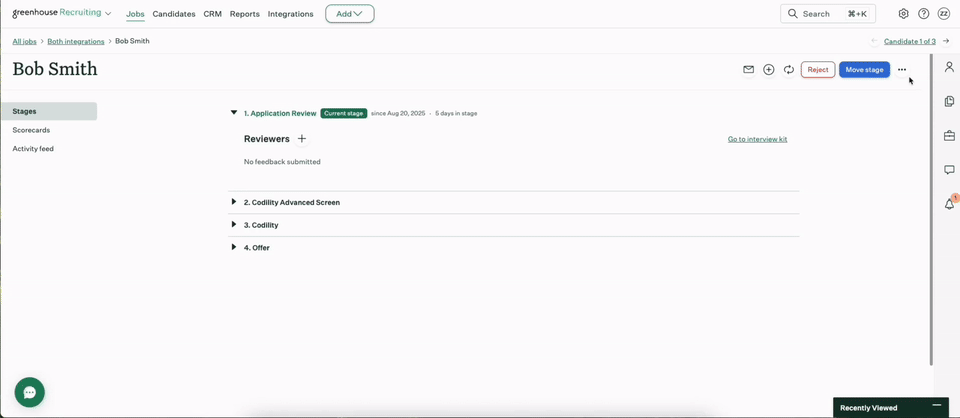Open the Candidates tab

point(174,13)
